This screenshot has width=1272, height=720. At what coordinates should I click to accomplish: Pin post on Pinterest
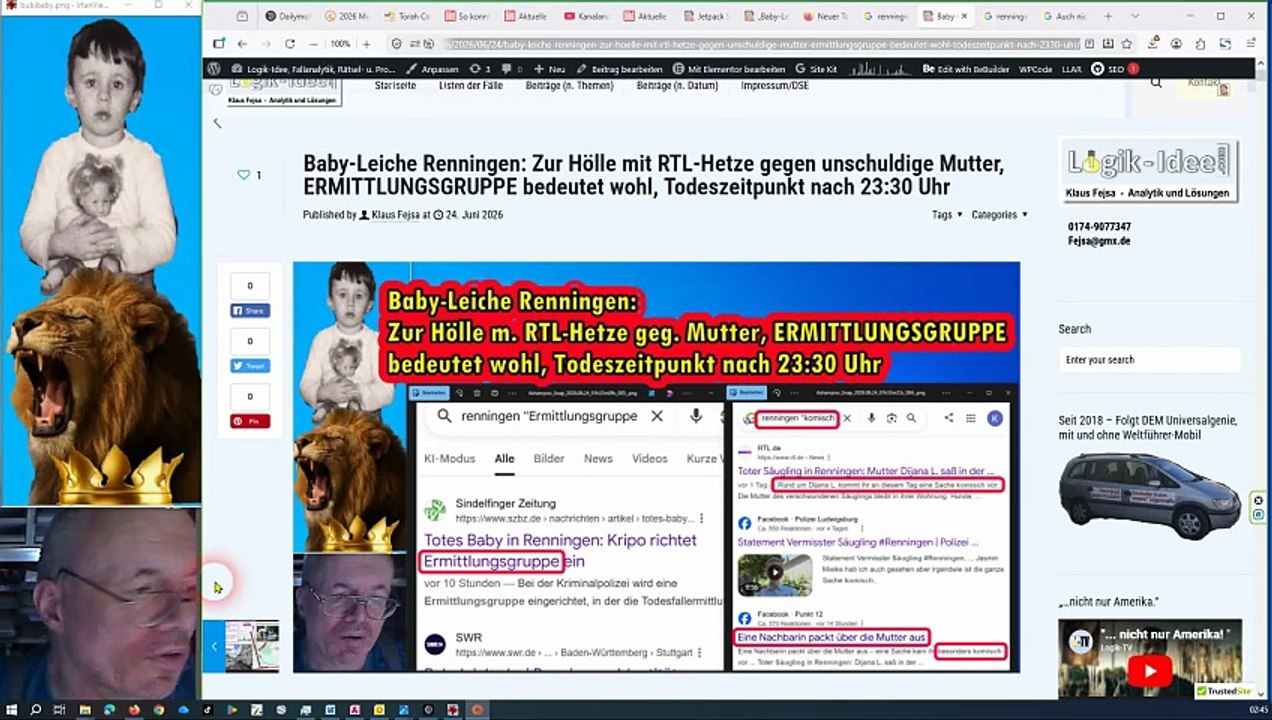coord(250,421)
